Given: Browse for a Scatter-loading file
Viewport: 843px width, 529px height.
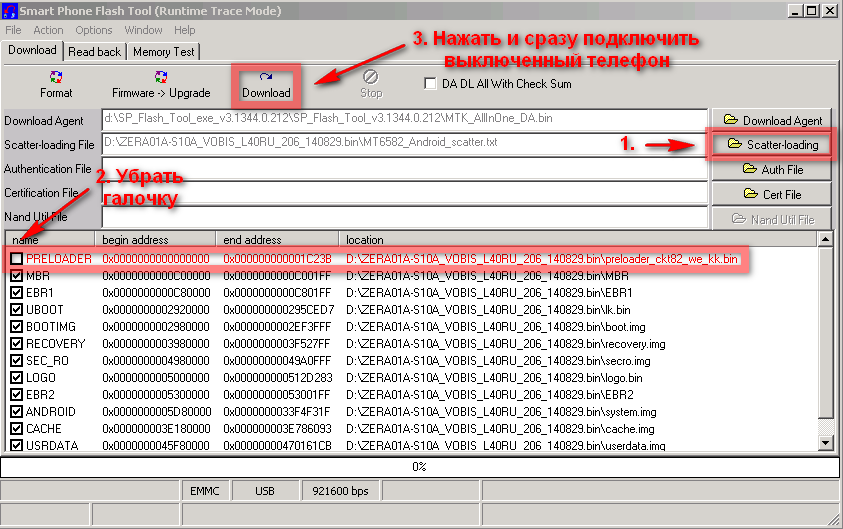Looking at the screenshot, I should [x=771, y=144].
